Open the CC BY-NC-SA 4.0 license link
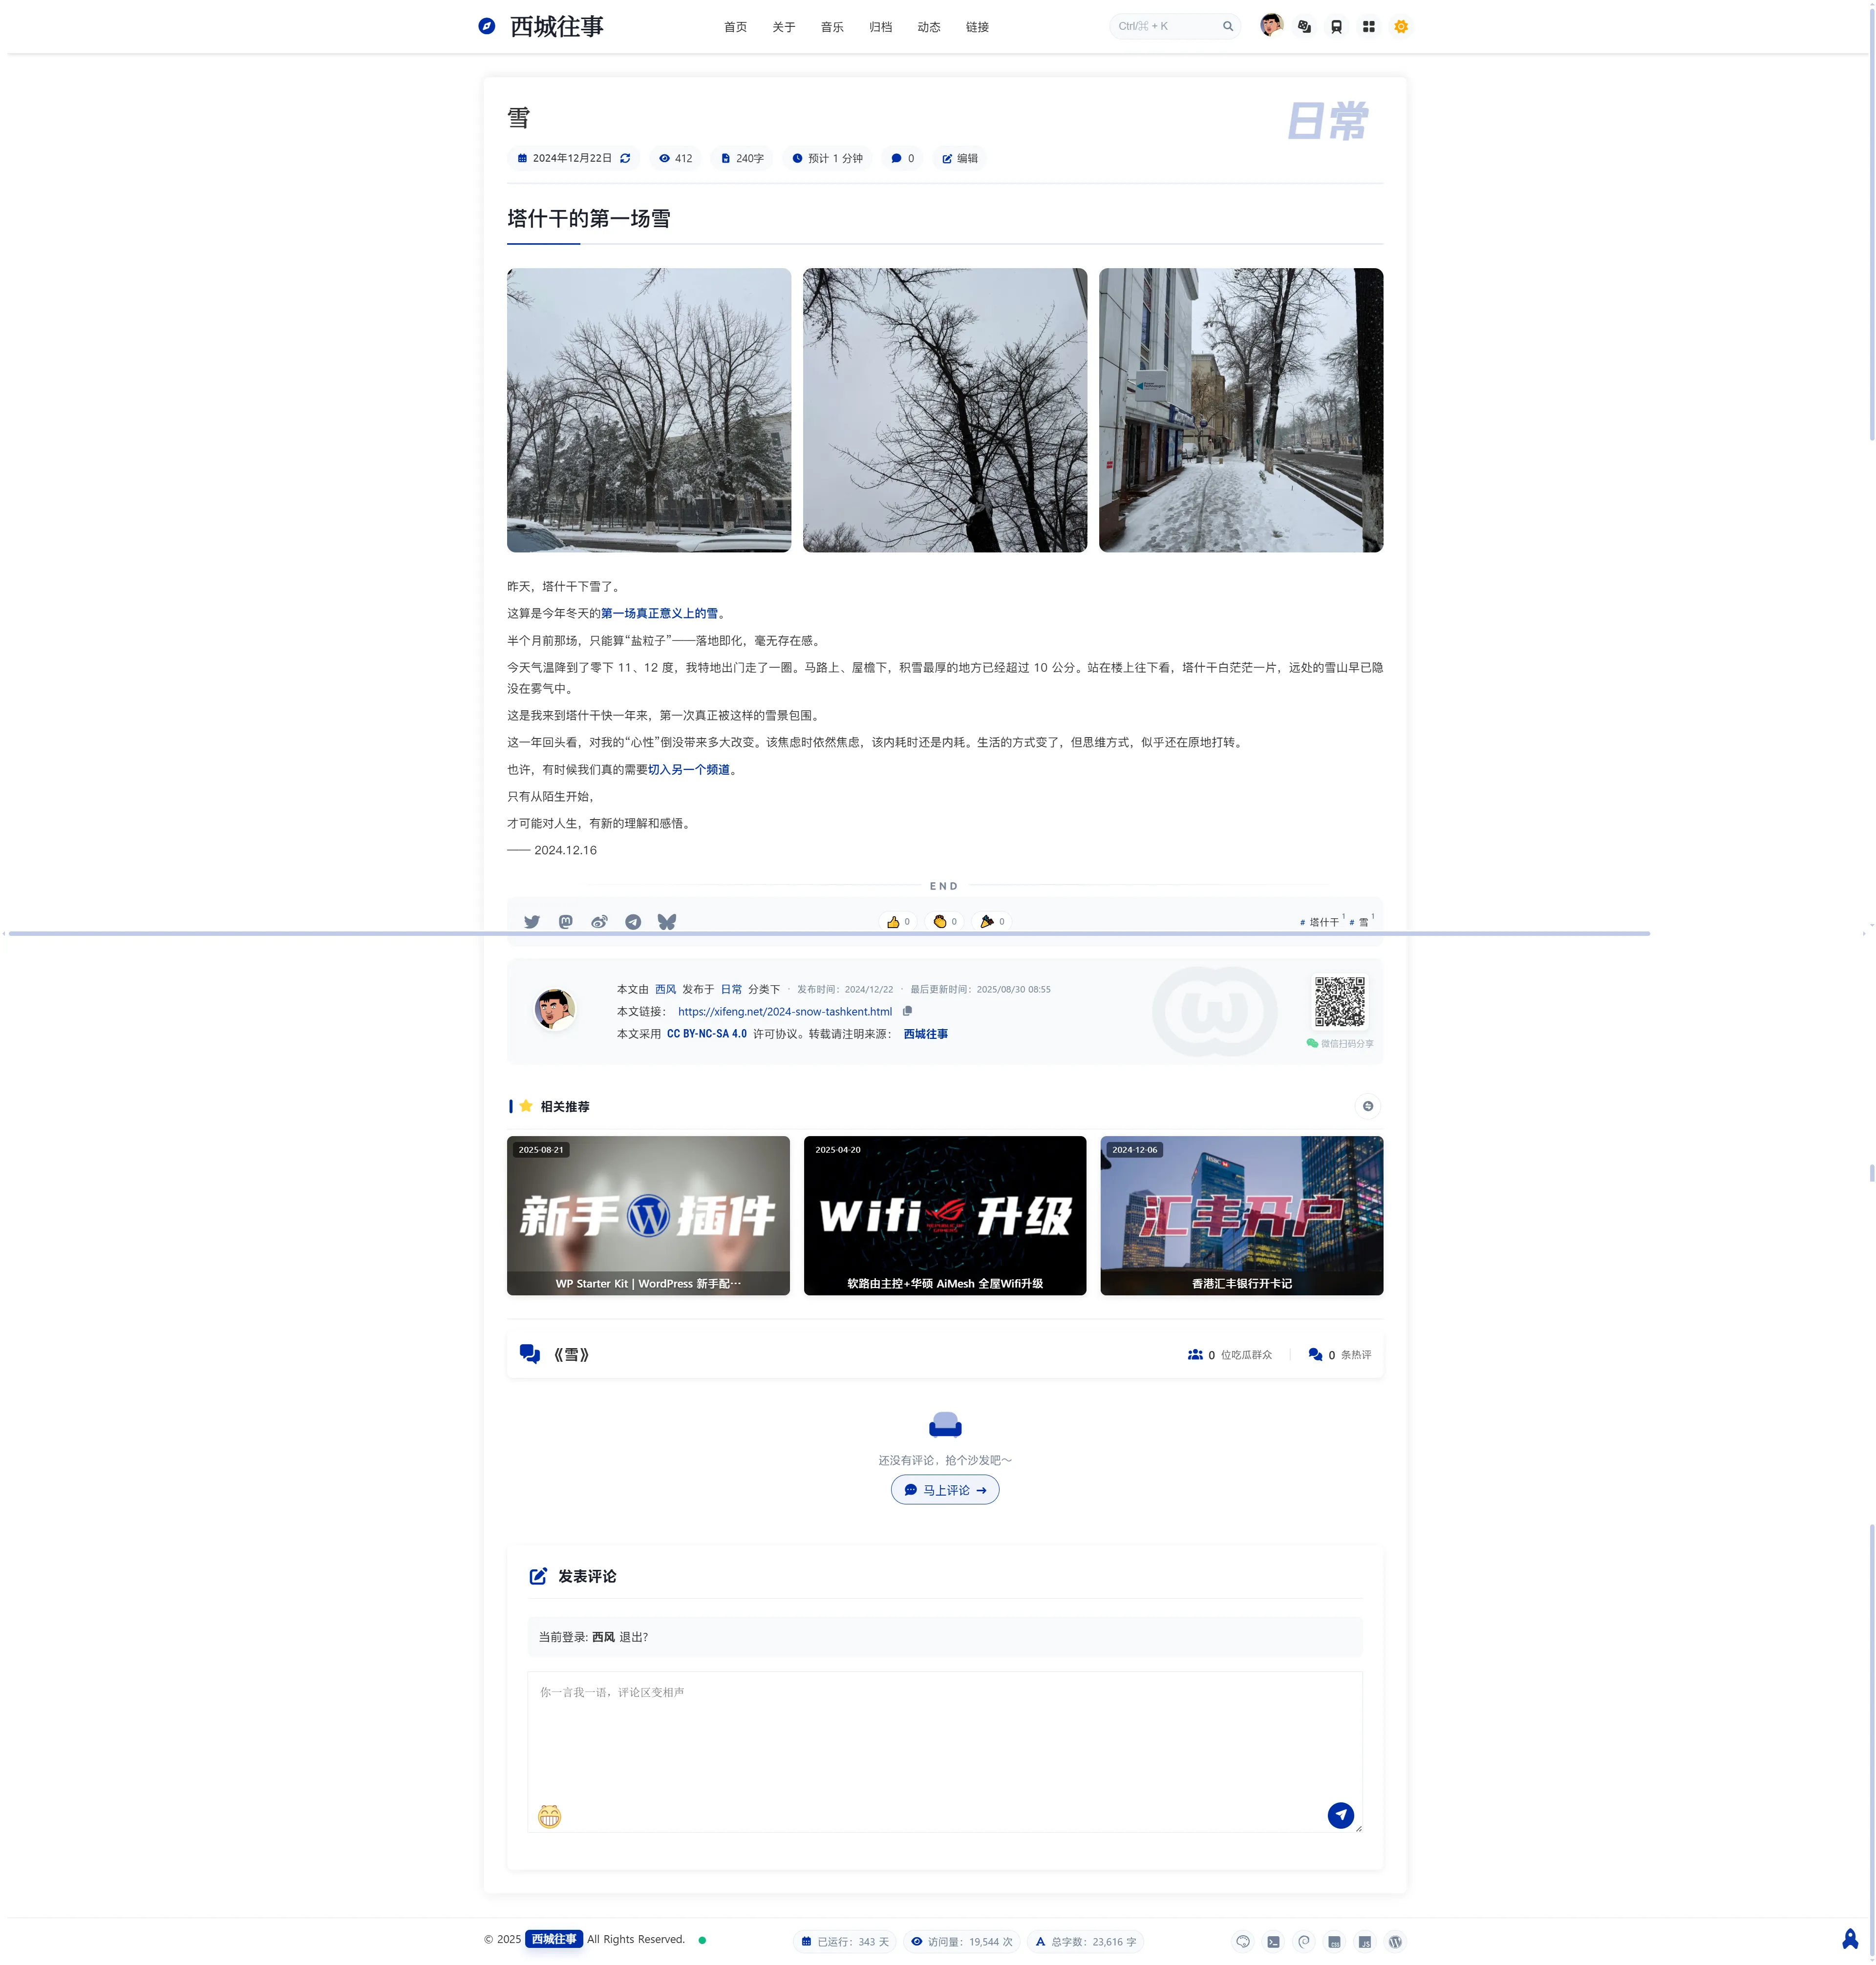 tap(706, 1034)
